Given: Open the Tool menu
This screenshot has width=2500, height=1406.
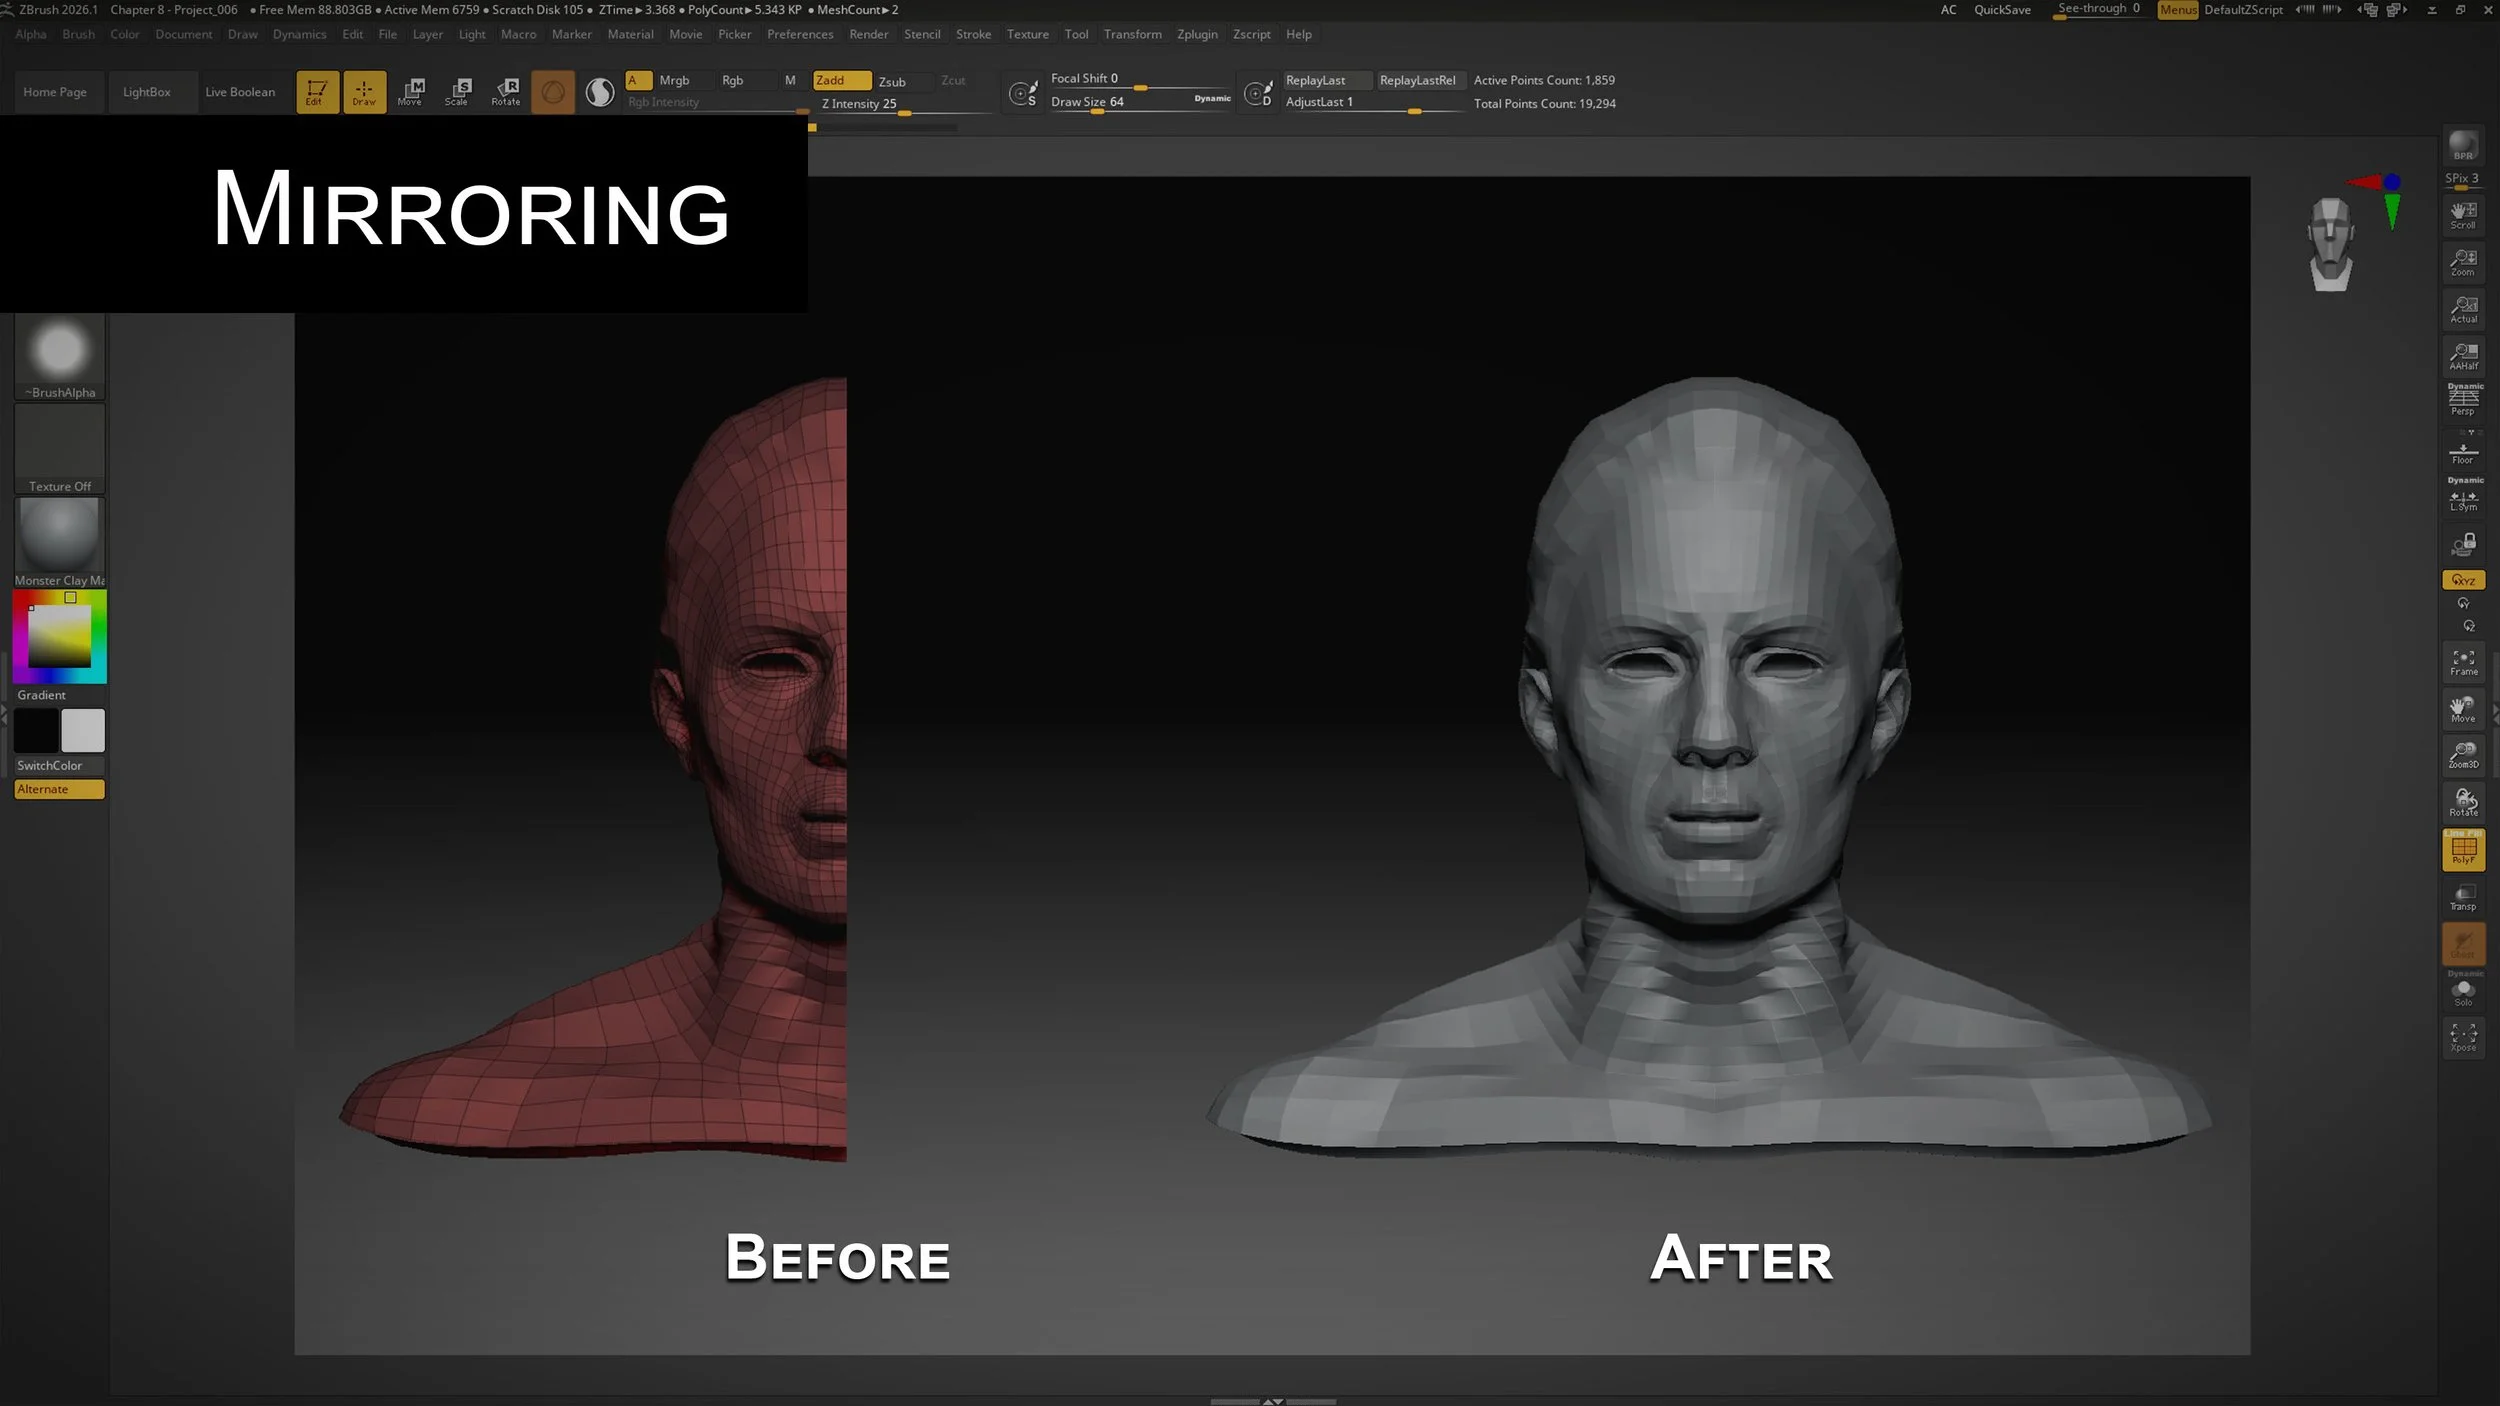Looking at the screenshot, I should coord(1076,34).
